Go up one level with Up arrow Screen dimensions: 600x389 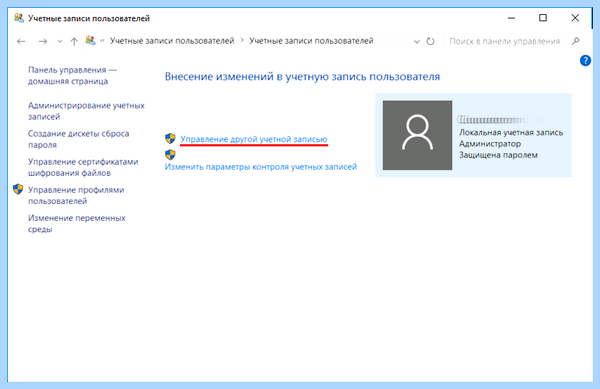74,41
